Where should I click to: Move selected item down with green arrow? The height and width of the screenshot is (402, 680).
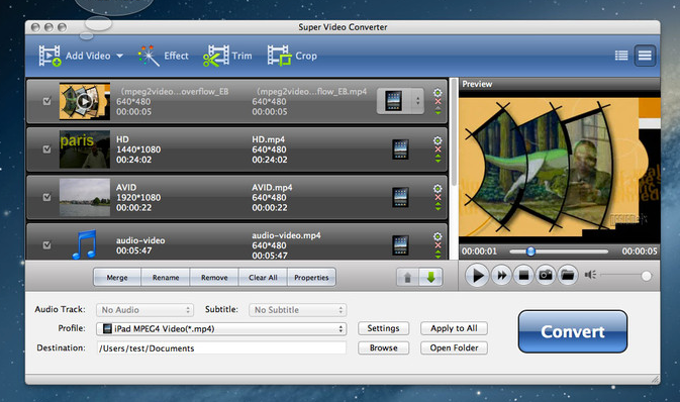pos(431,277)
